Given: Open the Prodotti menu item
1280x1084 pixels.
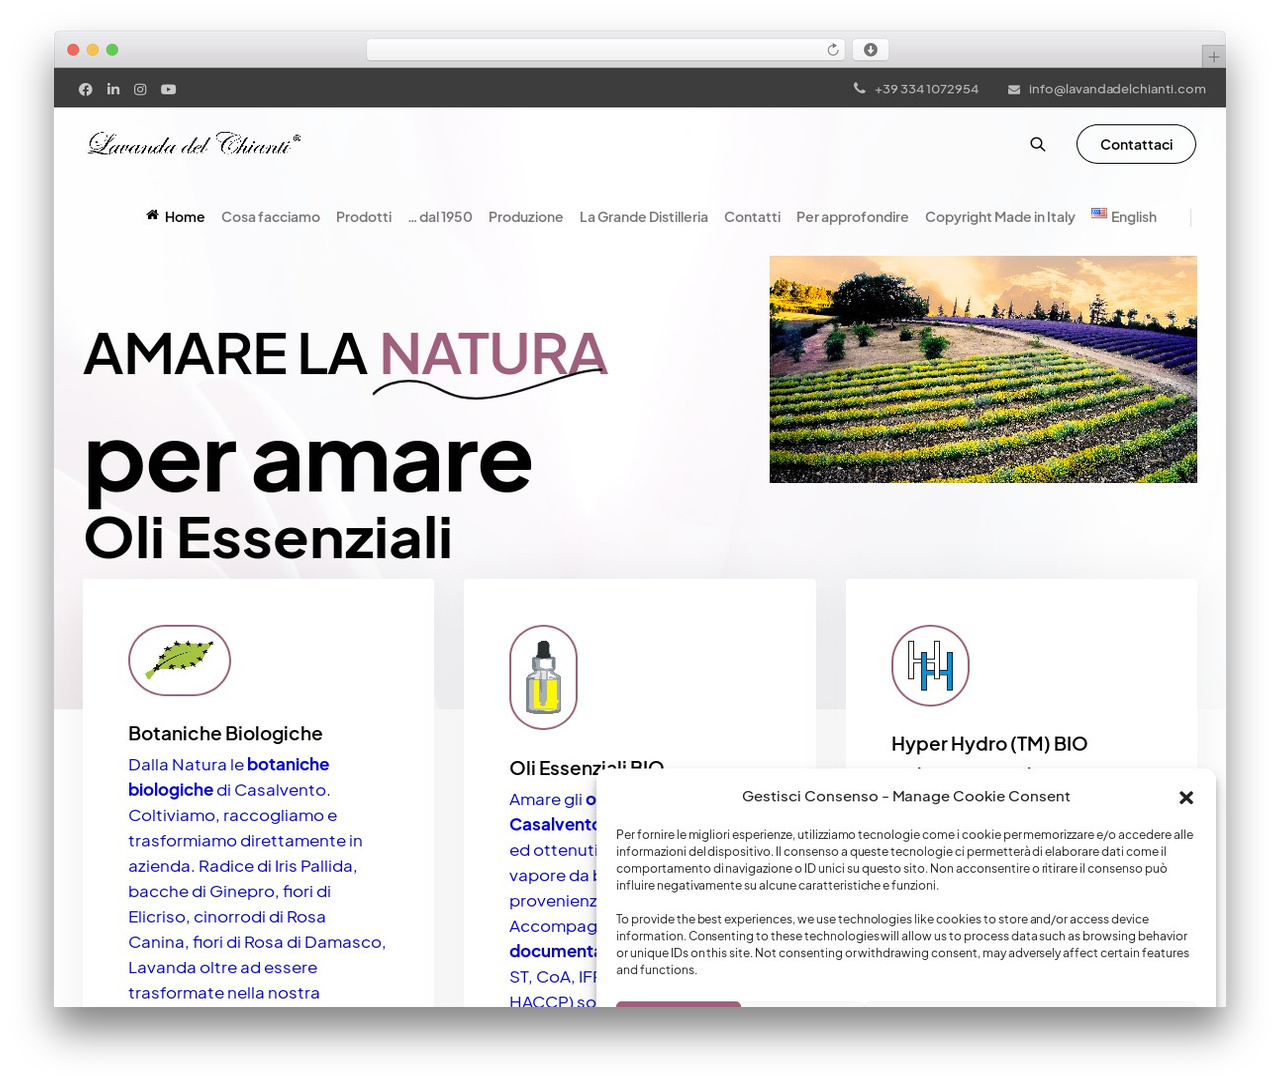Looking at the screenshot, I should 364,217.
